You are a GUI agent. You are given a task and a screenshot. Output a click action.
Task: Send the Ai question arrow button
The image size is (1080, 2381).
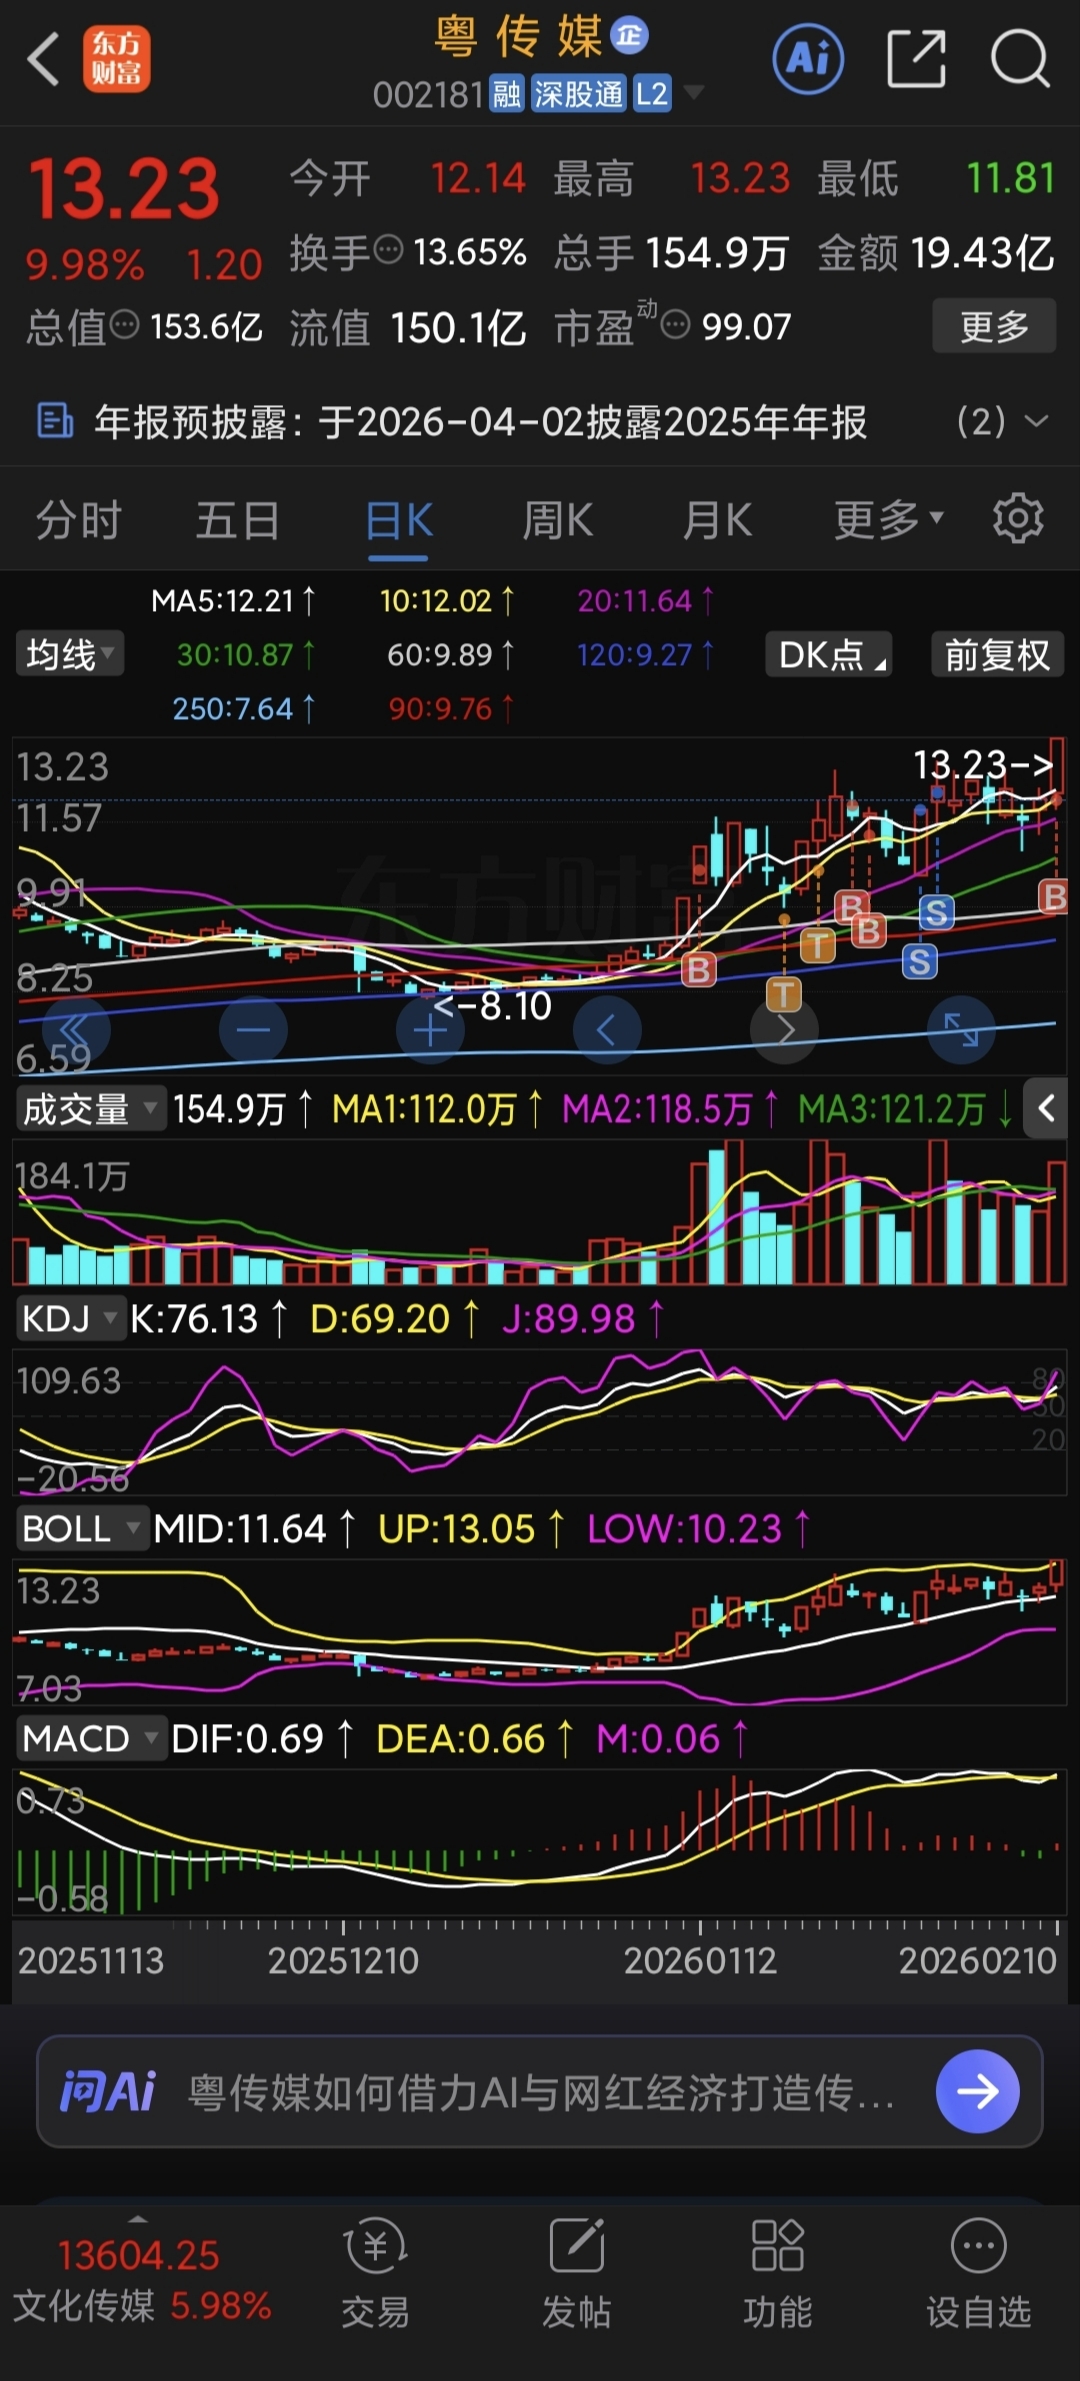pos(978,2091)
